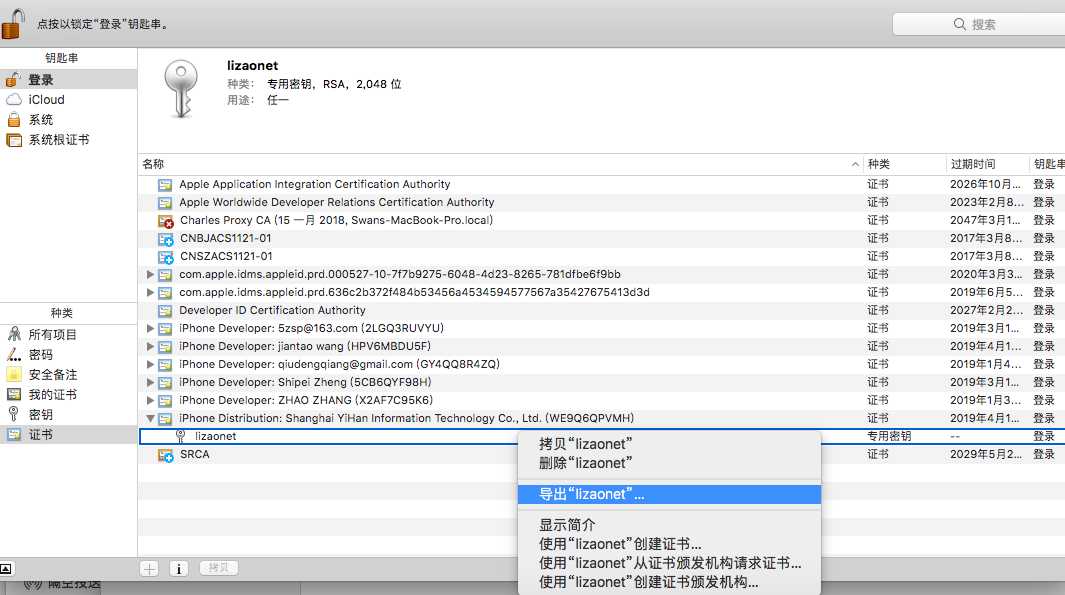Expand com.apple.idms.appleid.prd.636c2b certificate
This screenshot has height=595, width=1065.
pos(150,292)
